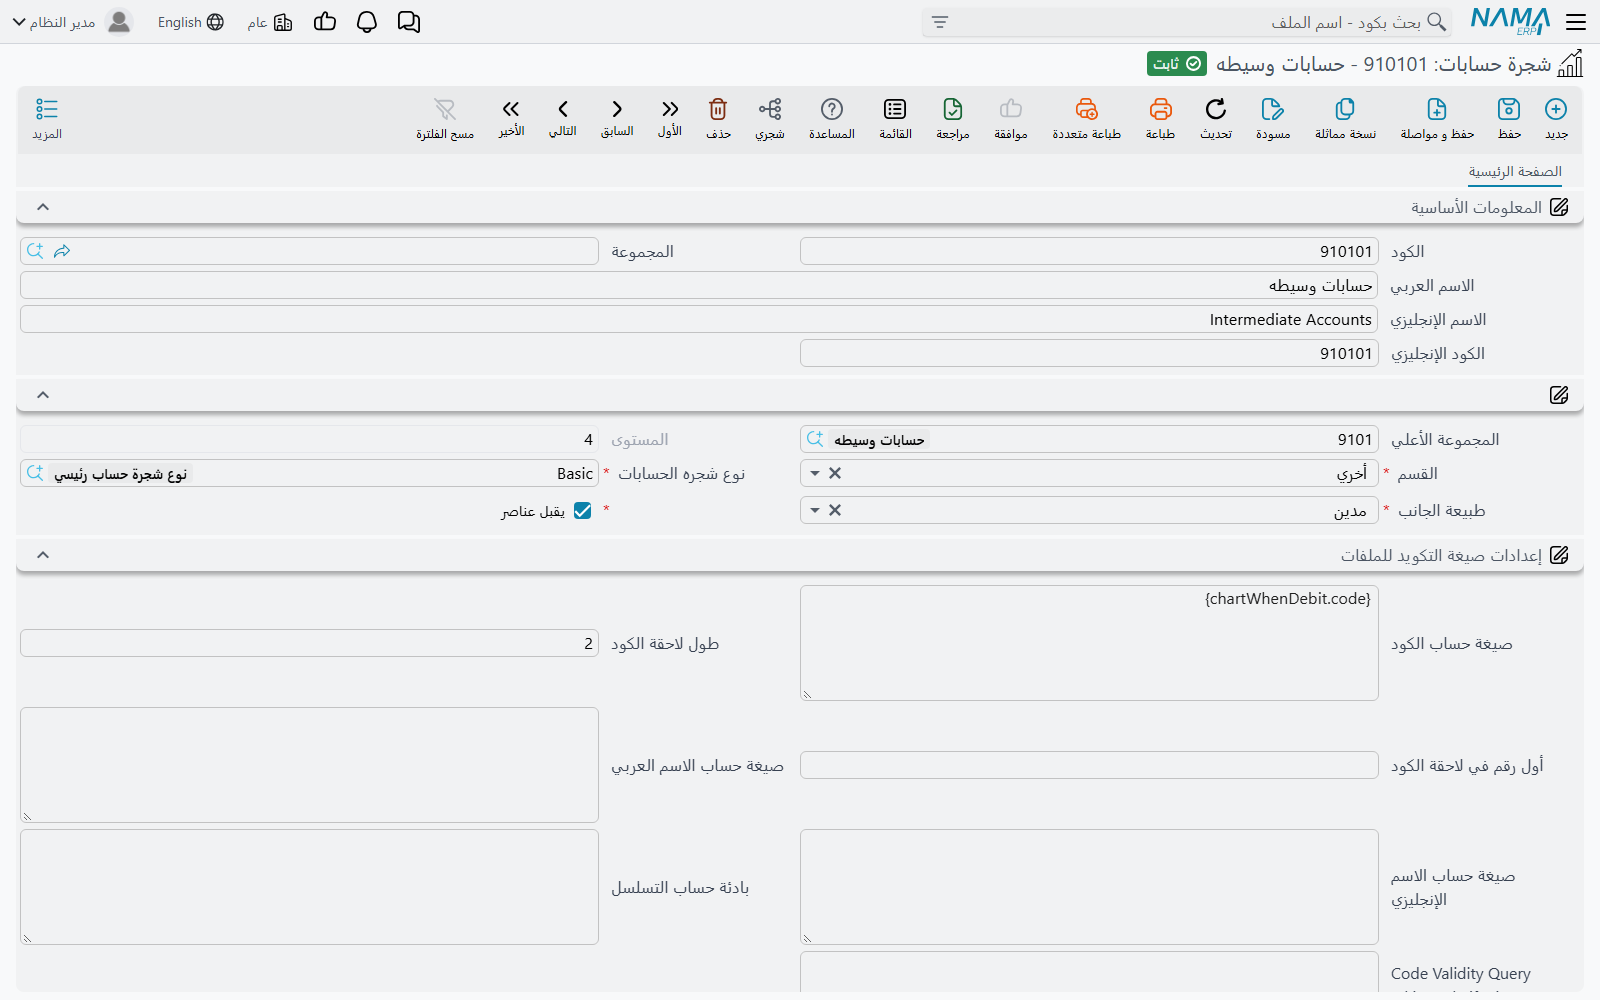
Task: Click the الكود الإنجليزي input field
Action: click(x=1089, y=353)
